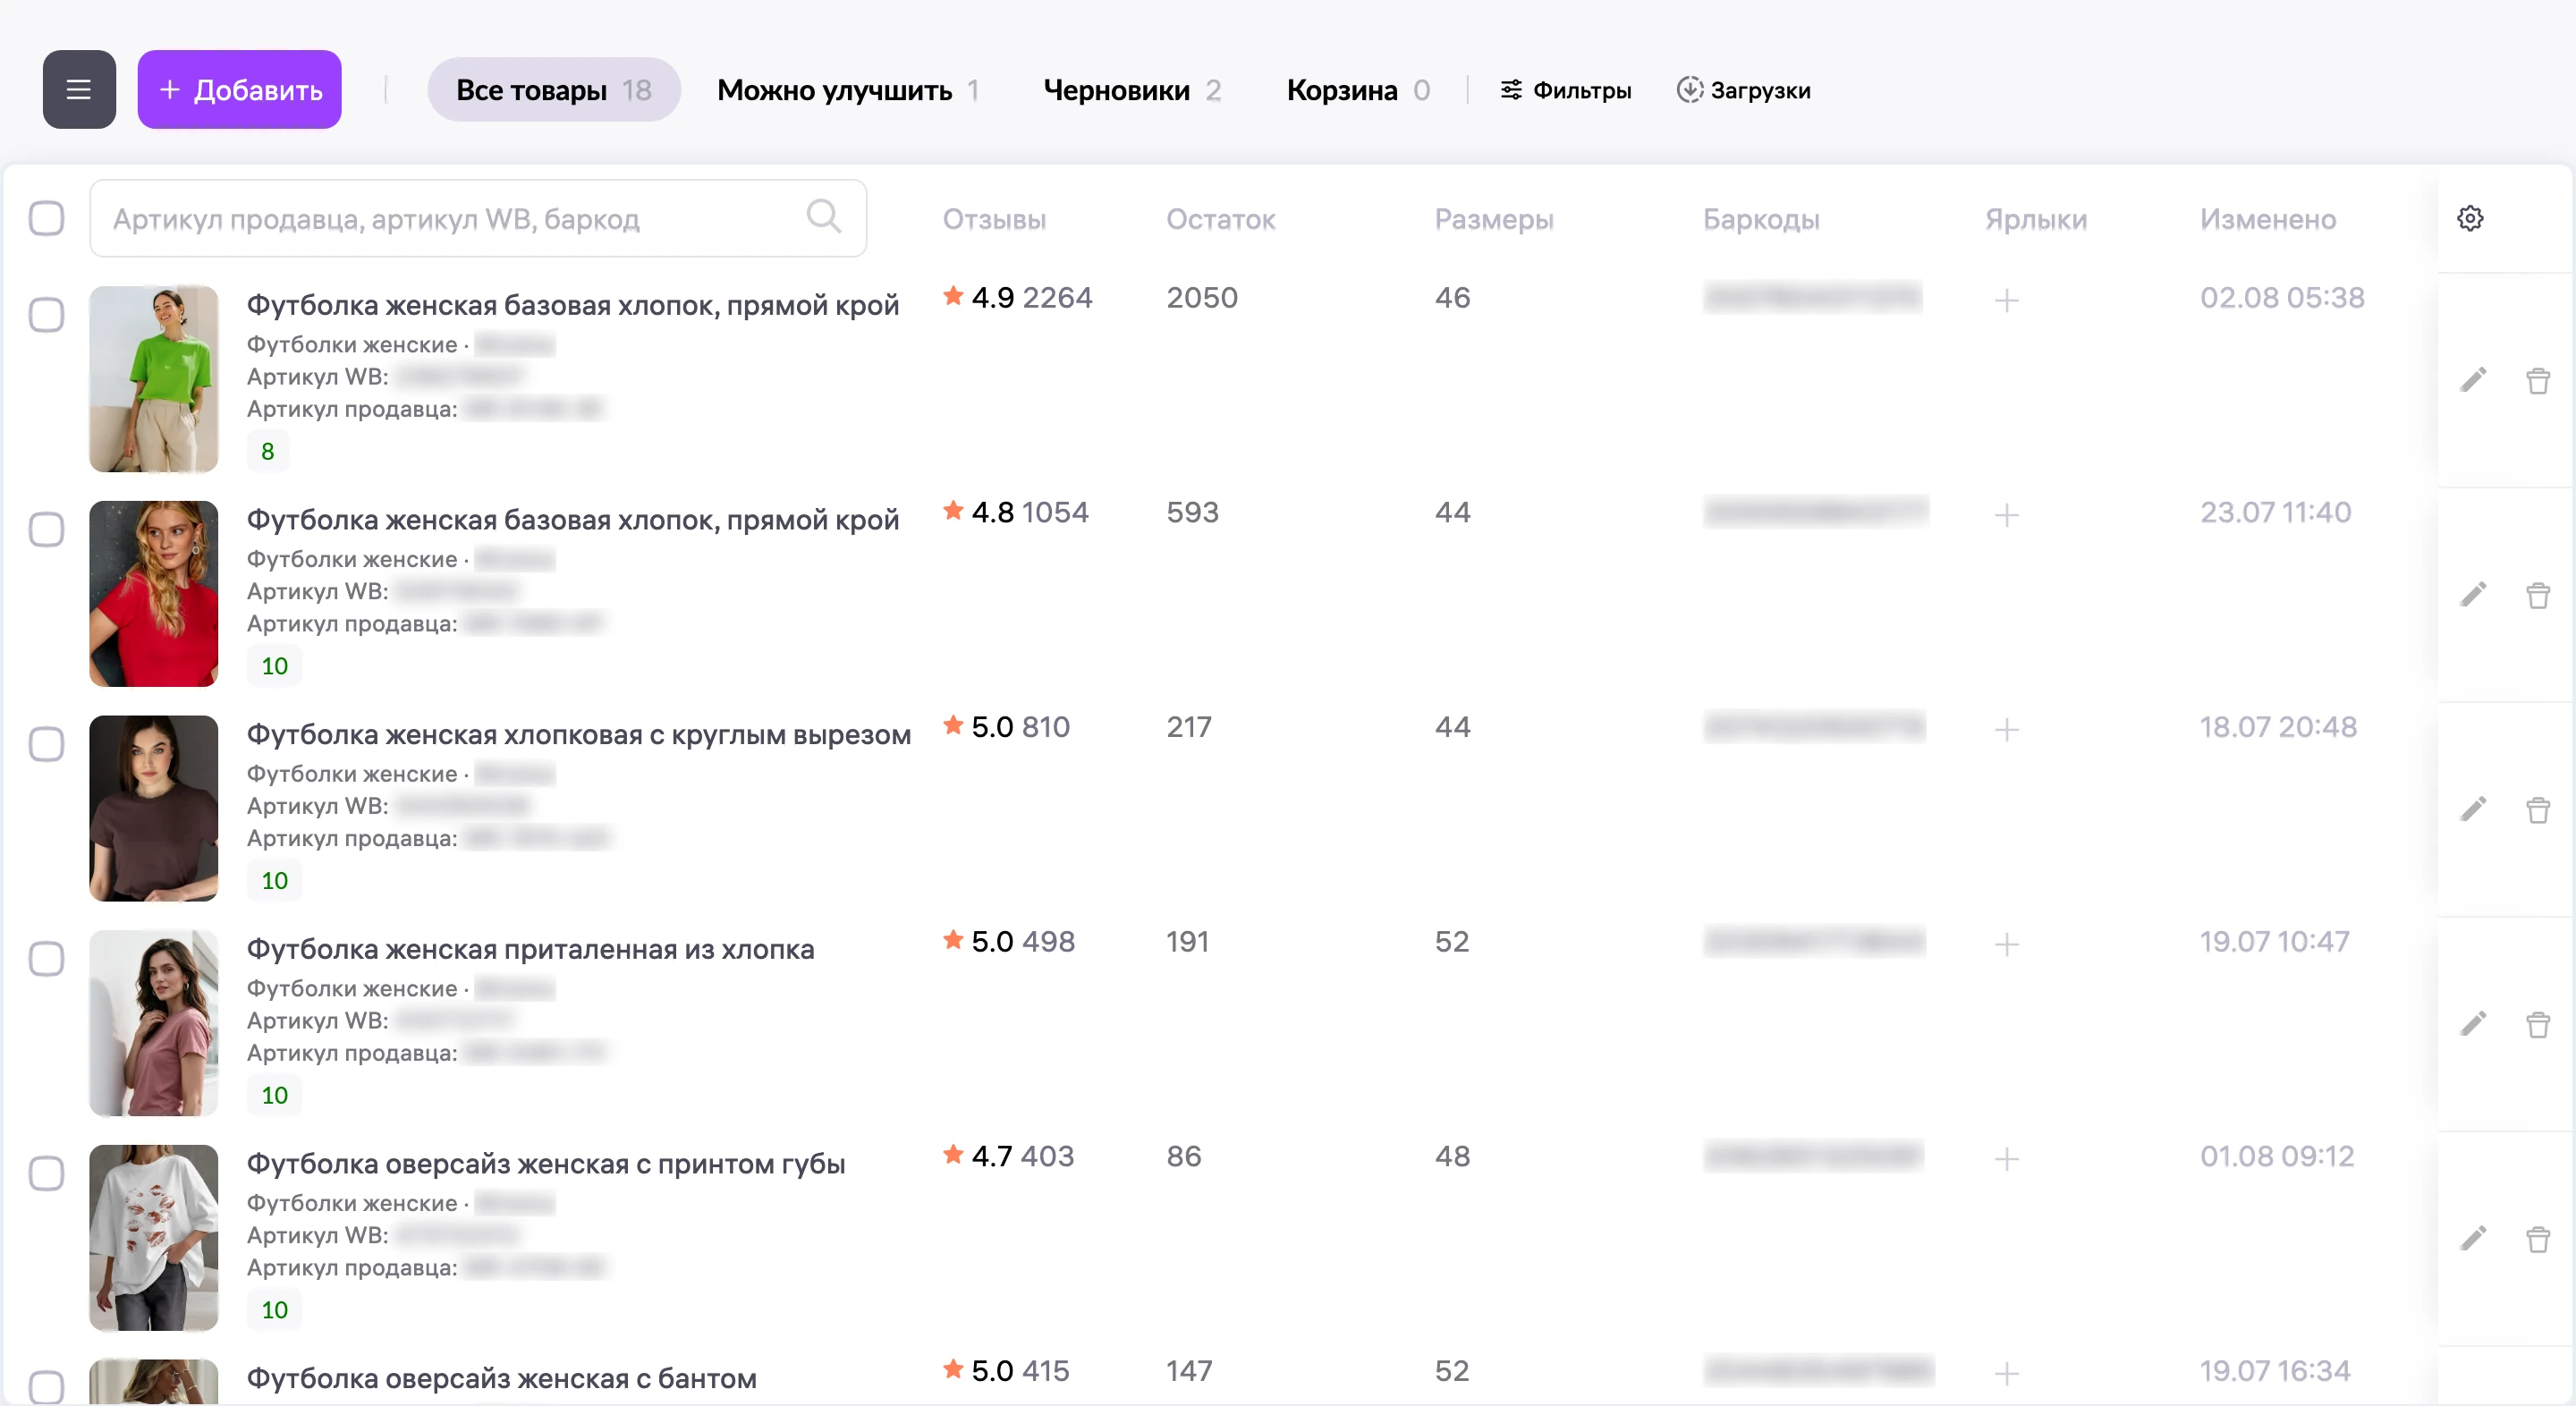Add label for product with 403 reviews

tap(2006, 1159)
